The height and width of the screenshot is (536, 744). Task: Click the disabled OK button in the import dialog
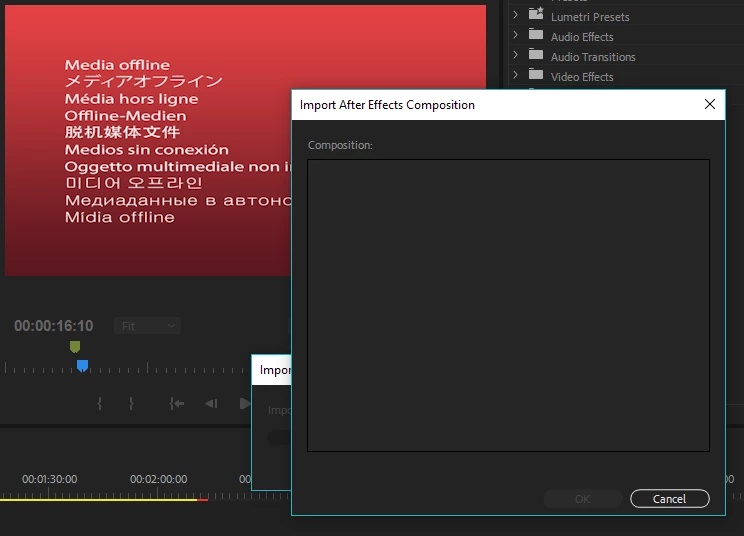click(x=583, y=499)
